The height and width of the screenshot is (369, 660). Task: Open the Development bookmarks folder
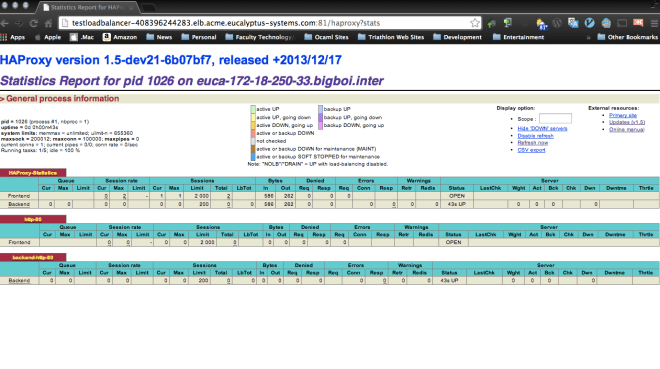pyautogui.click(x=457, y=37)
